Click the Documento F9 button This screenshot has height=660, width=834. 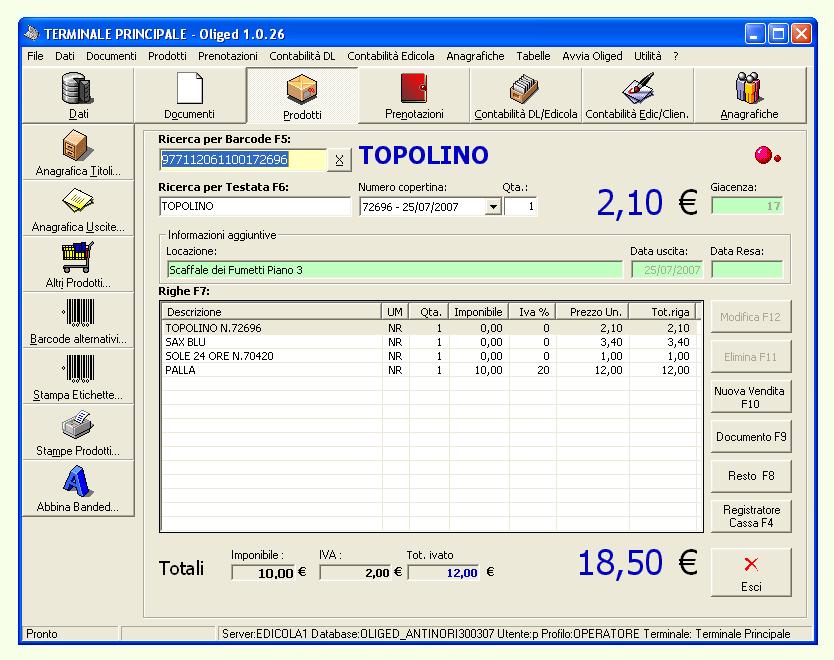(750, 437)
